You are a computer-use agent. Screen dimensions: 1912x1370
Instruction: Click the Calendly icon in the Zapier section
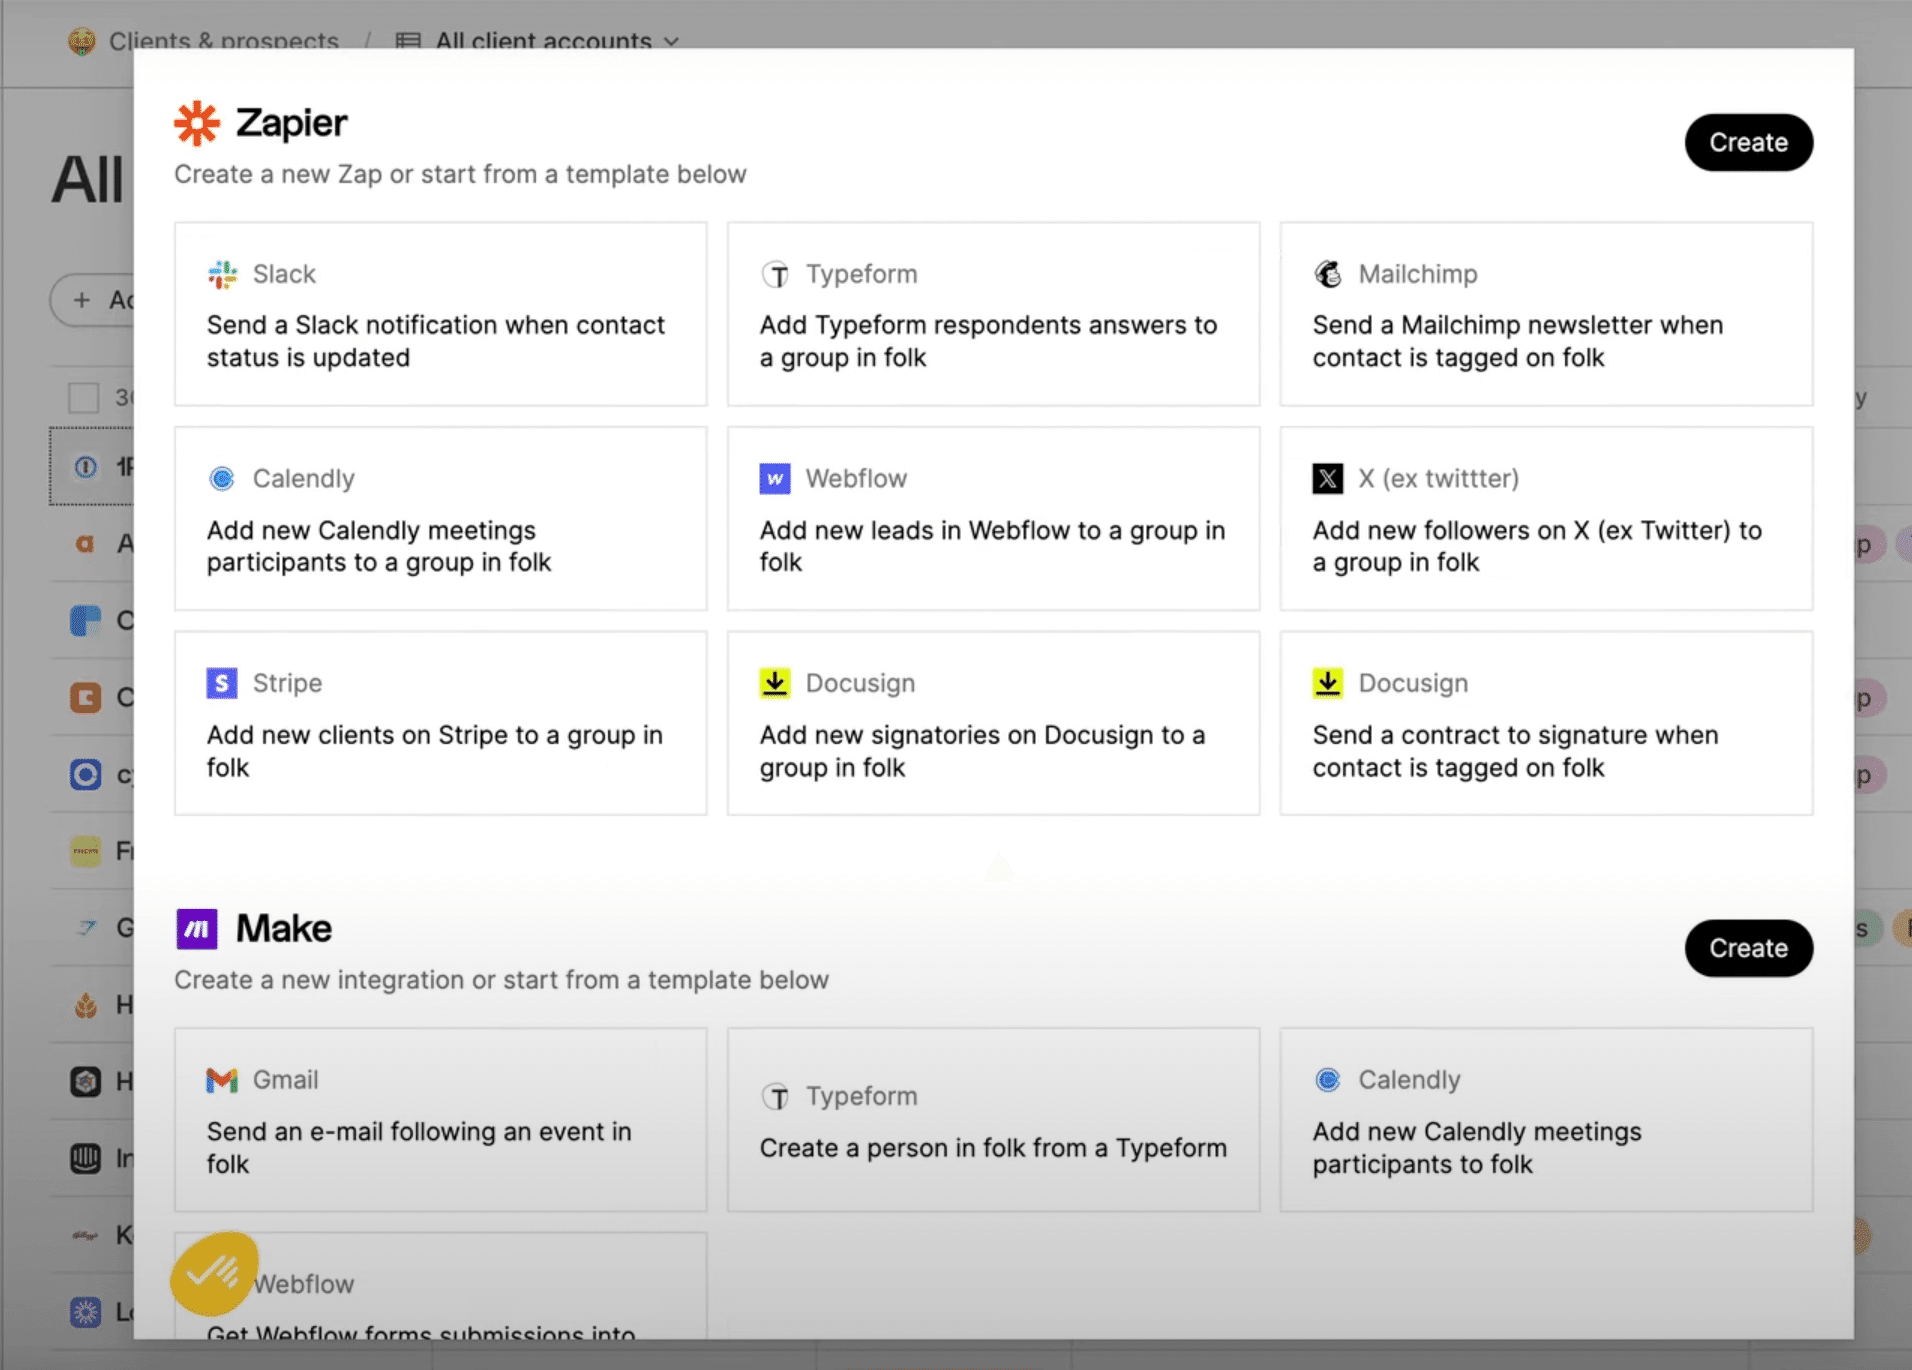222,479
